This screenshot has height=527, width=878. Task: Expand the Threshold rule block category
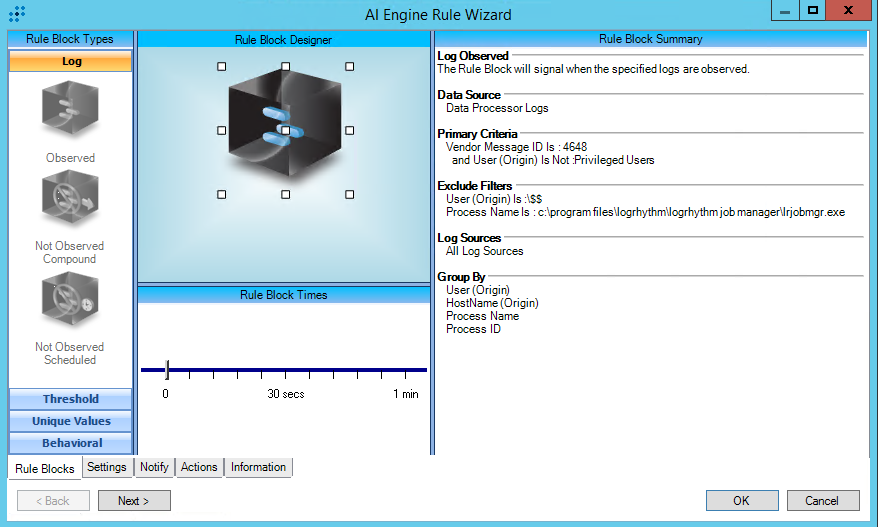tap(70, 399)
